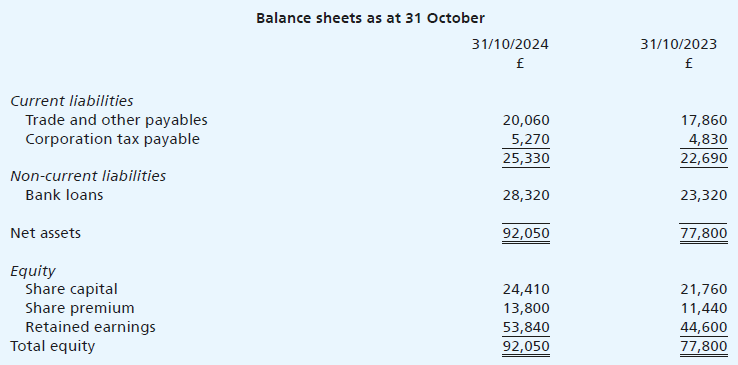The width and height of the screenshot is (738, 365).
Task: Click the Net assets label
Action: tap(45, 233)
